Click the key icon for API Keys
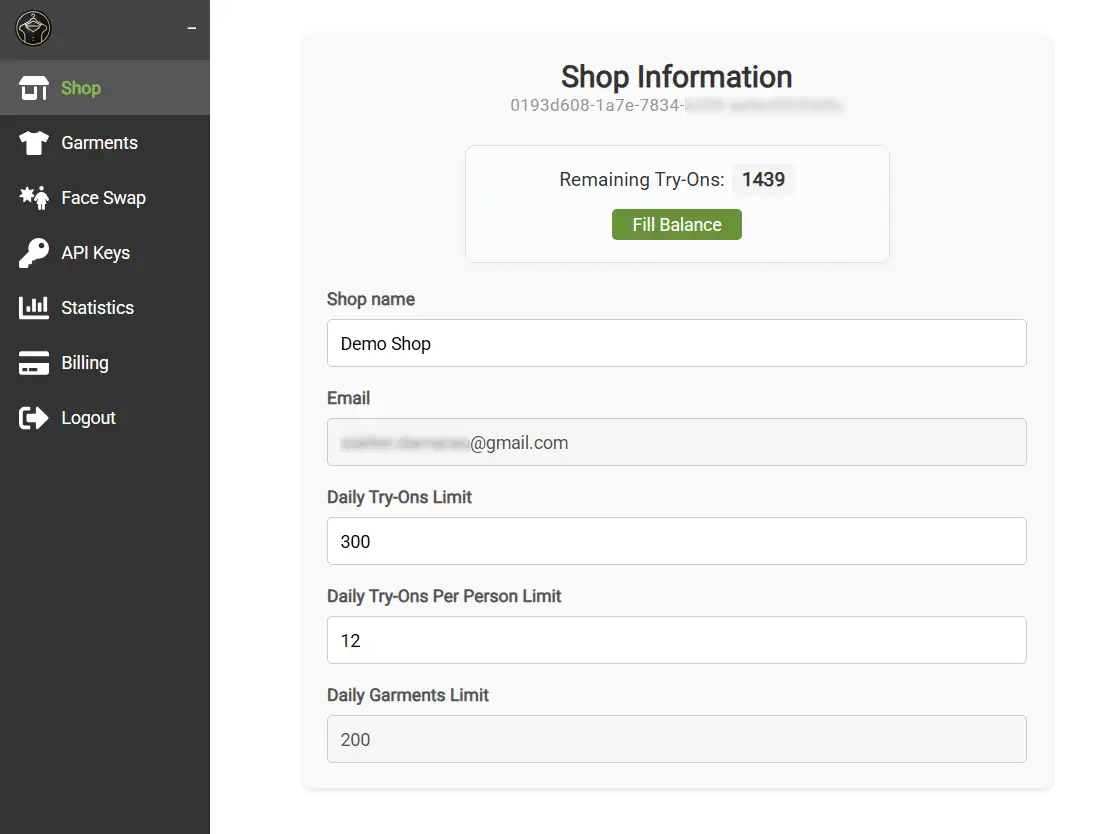Image resolution: width=1110 pixels, height=834 pixels. tap(34, 253)
